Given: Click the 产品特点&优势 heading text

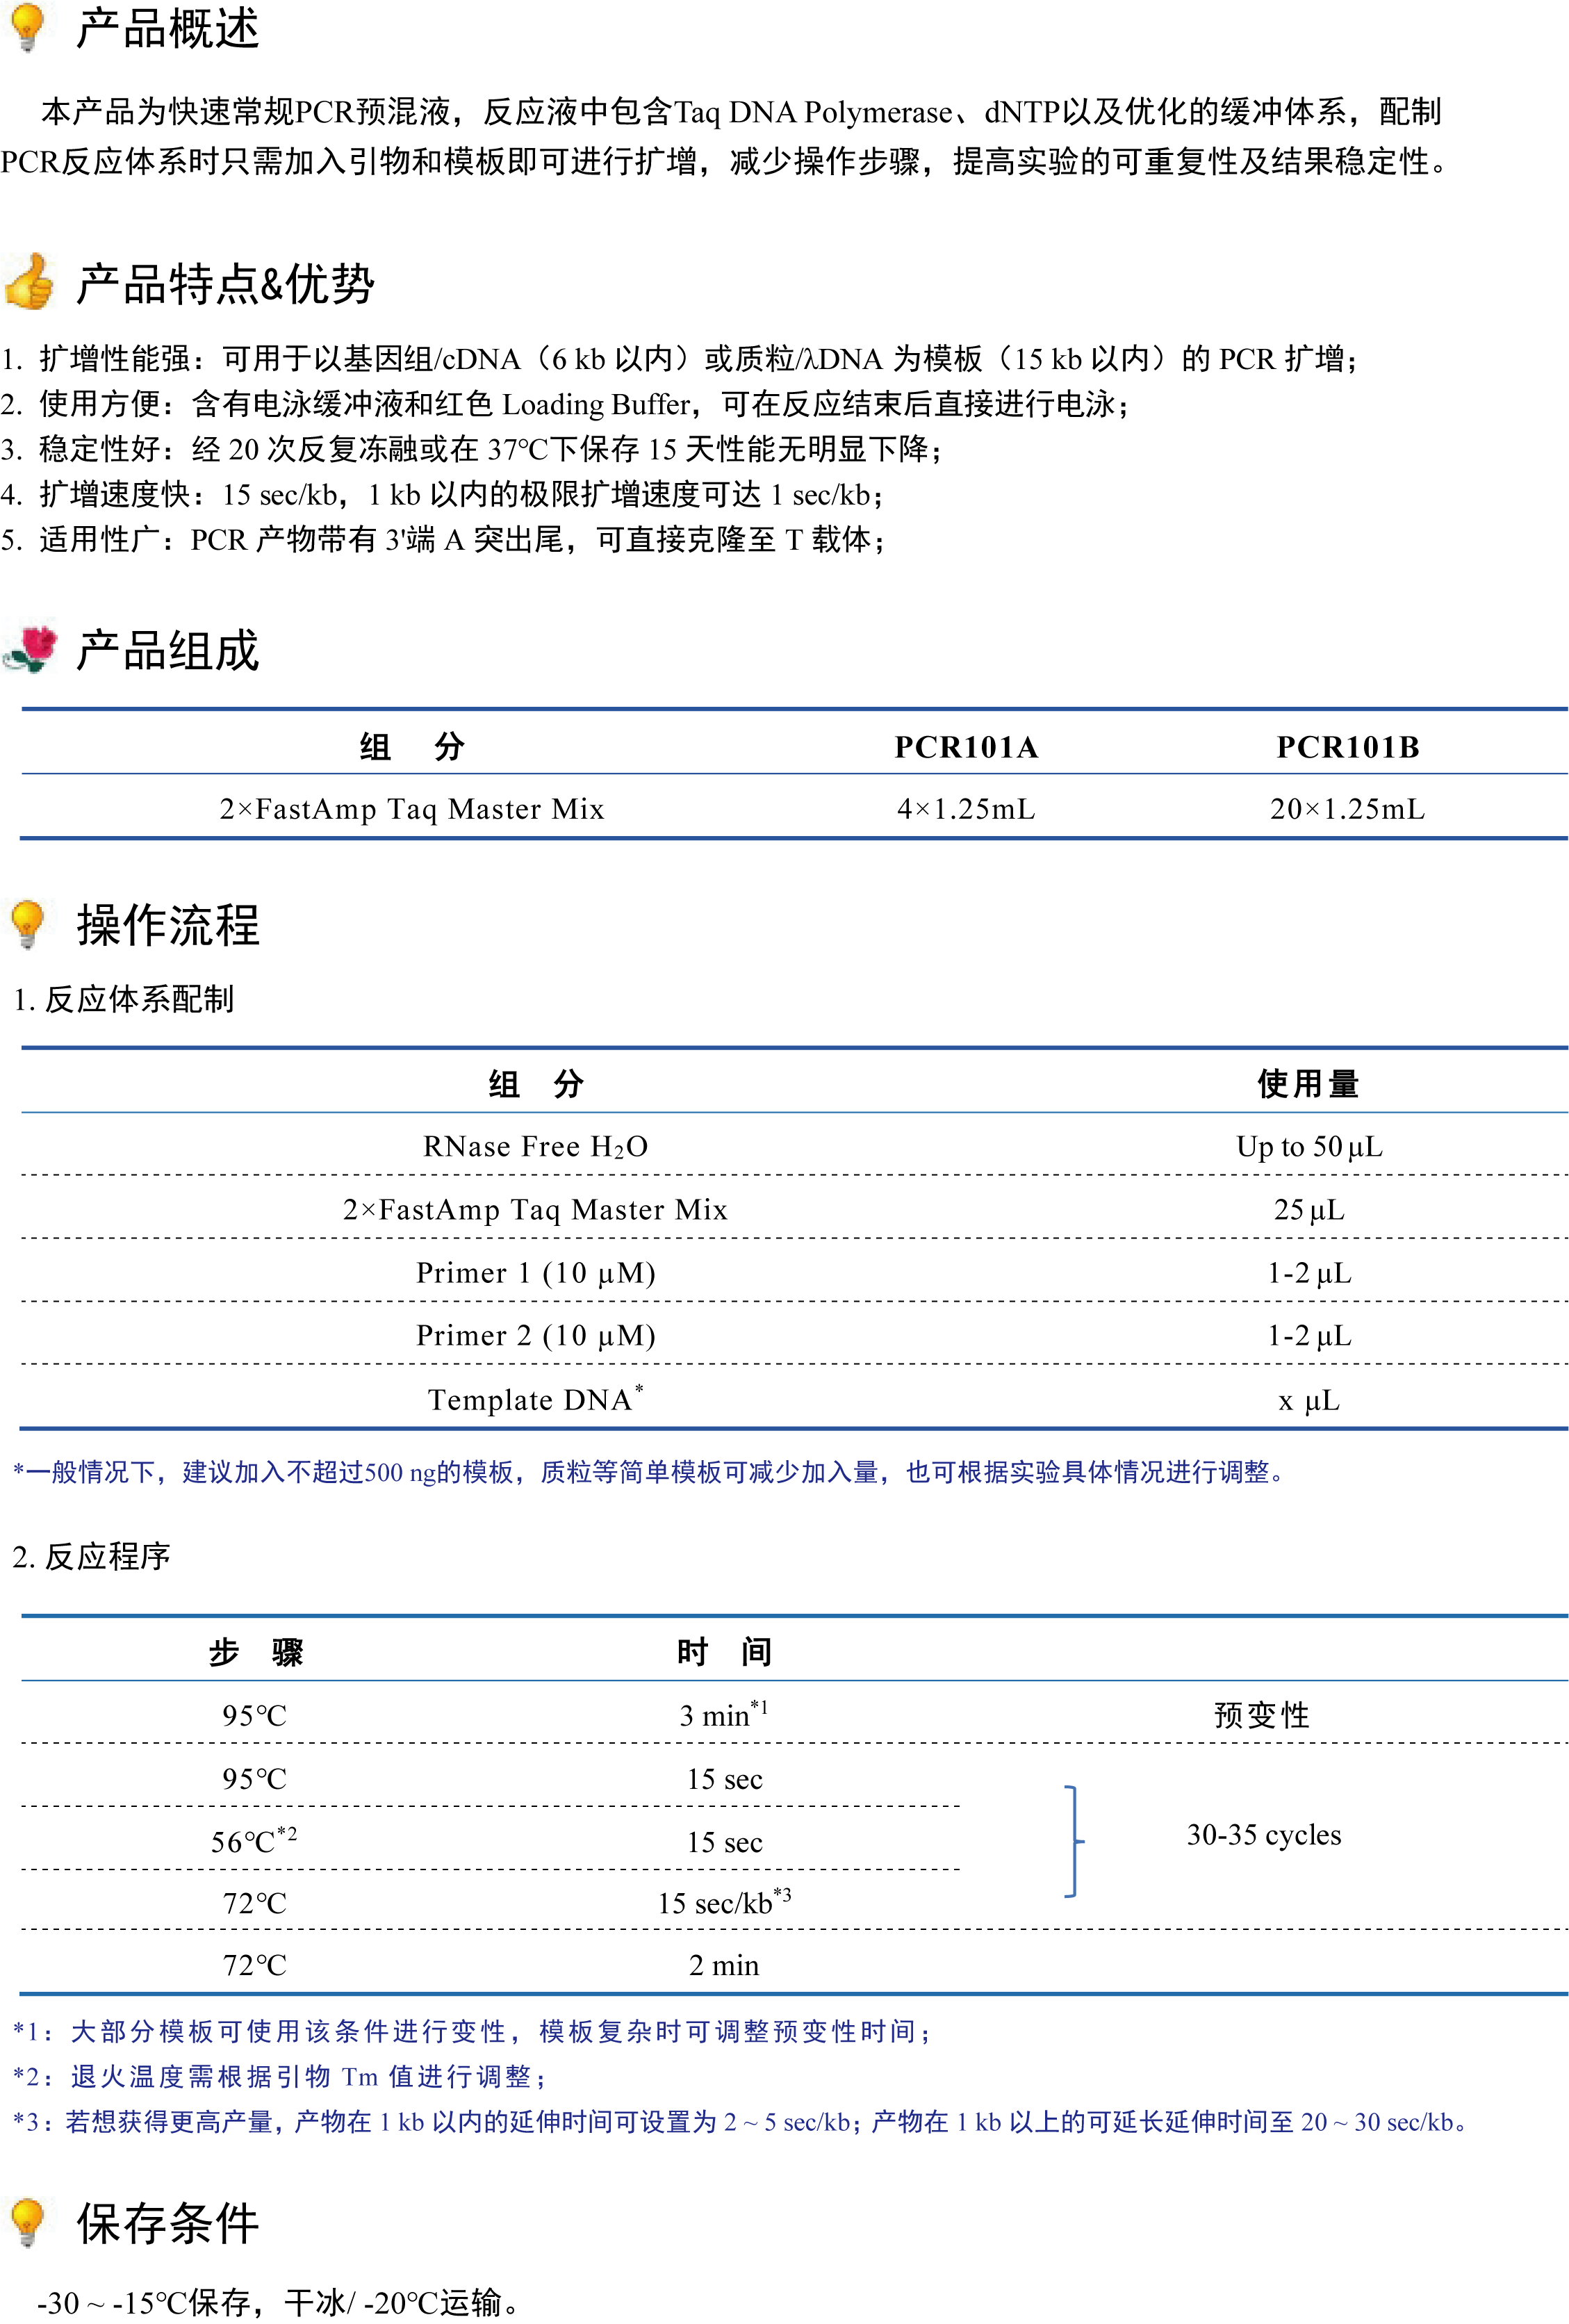Looking at the screenshot, I should [x=225, y=284].
